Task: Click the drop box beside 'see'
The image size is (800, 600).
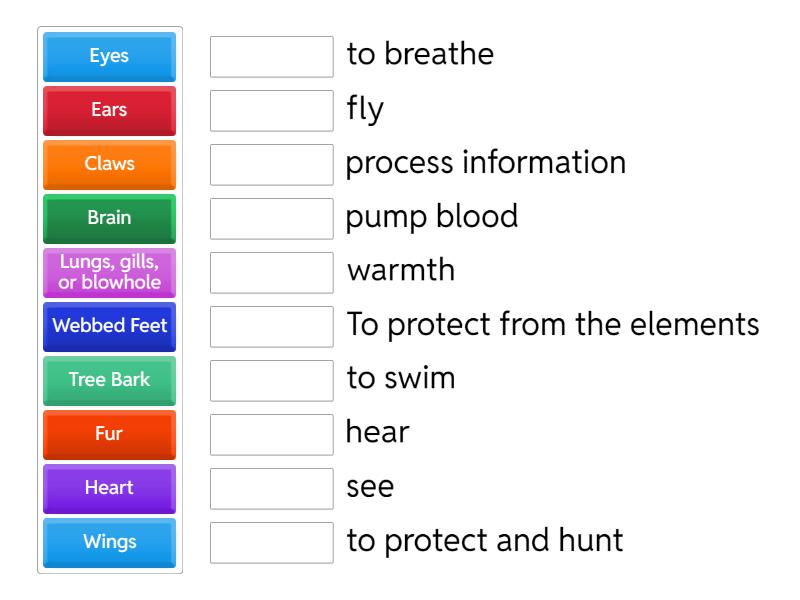Action: (x=271, y=489)
